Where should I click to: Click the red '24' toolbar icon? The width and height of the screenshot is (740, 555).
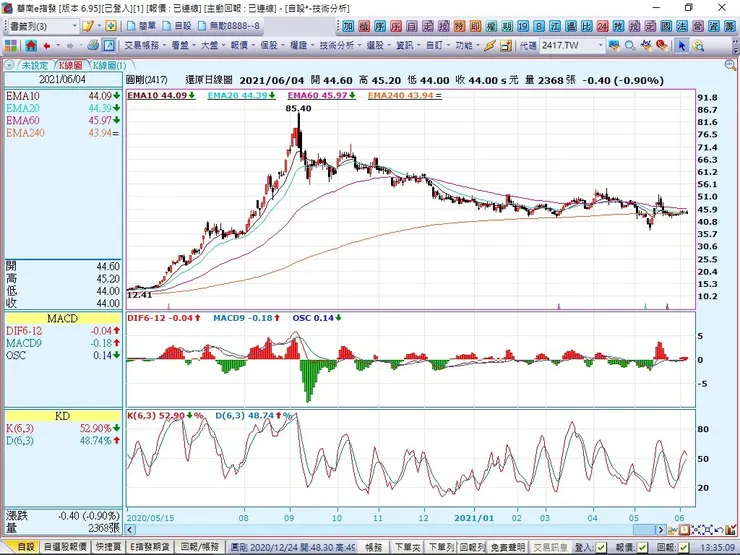(x=602, y=26)
